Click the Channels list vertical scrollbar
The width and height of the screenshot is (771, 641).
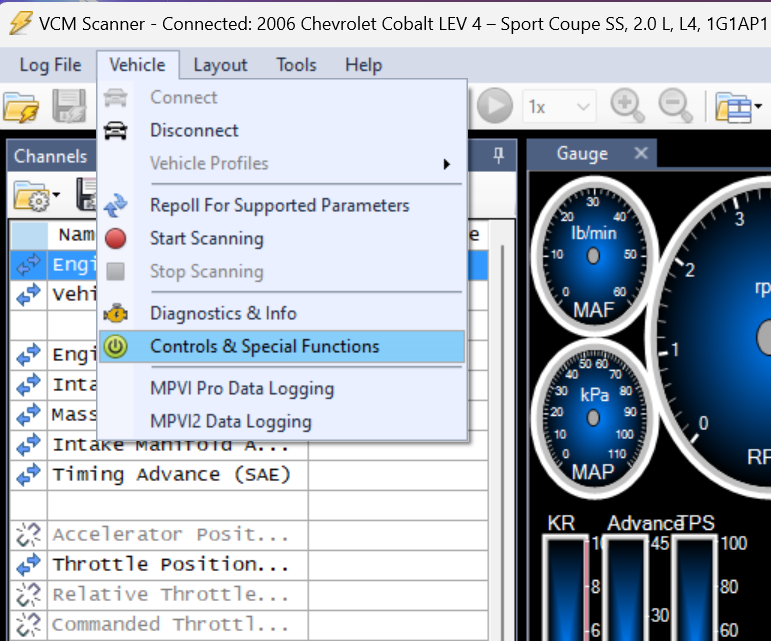(502, 428)
